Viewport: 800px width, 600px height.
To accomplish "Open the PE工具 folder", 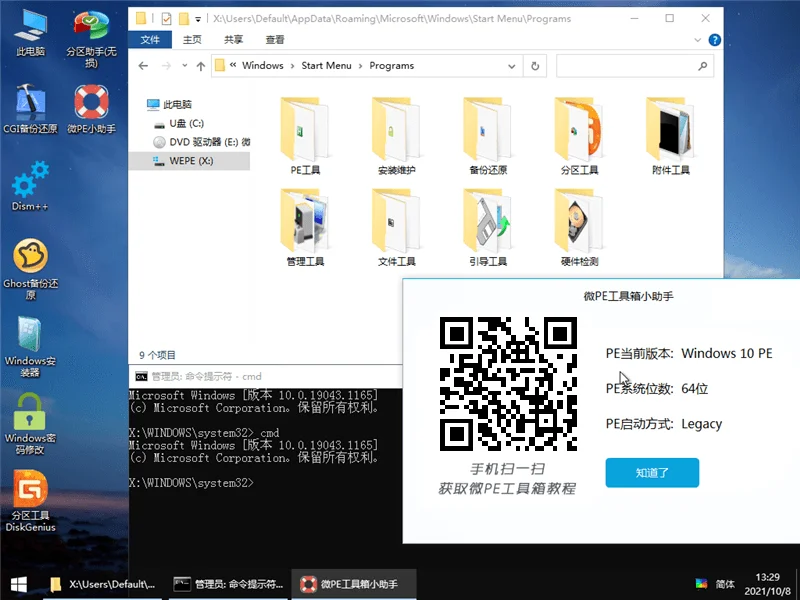I will 305,130.
